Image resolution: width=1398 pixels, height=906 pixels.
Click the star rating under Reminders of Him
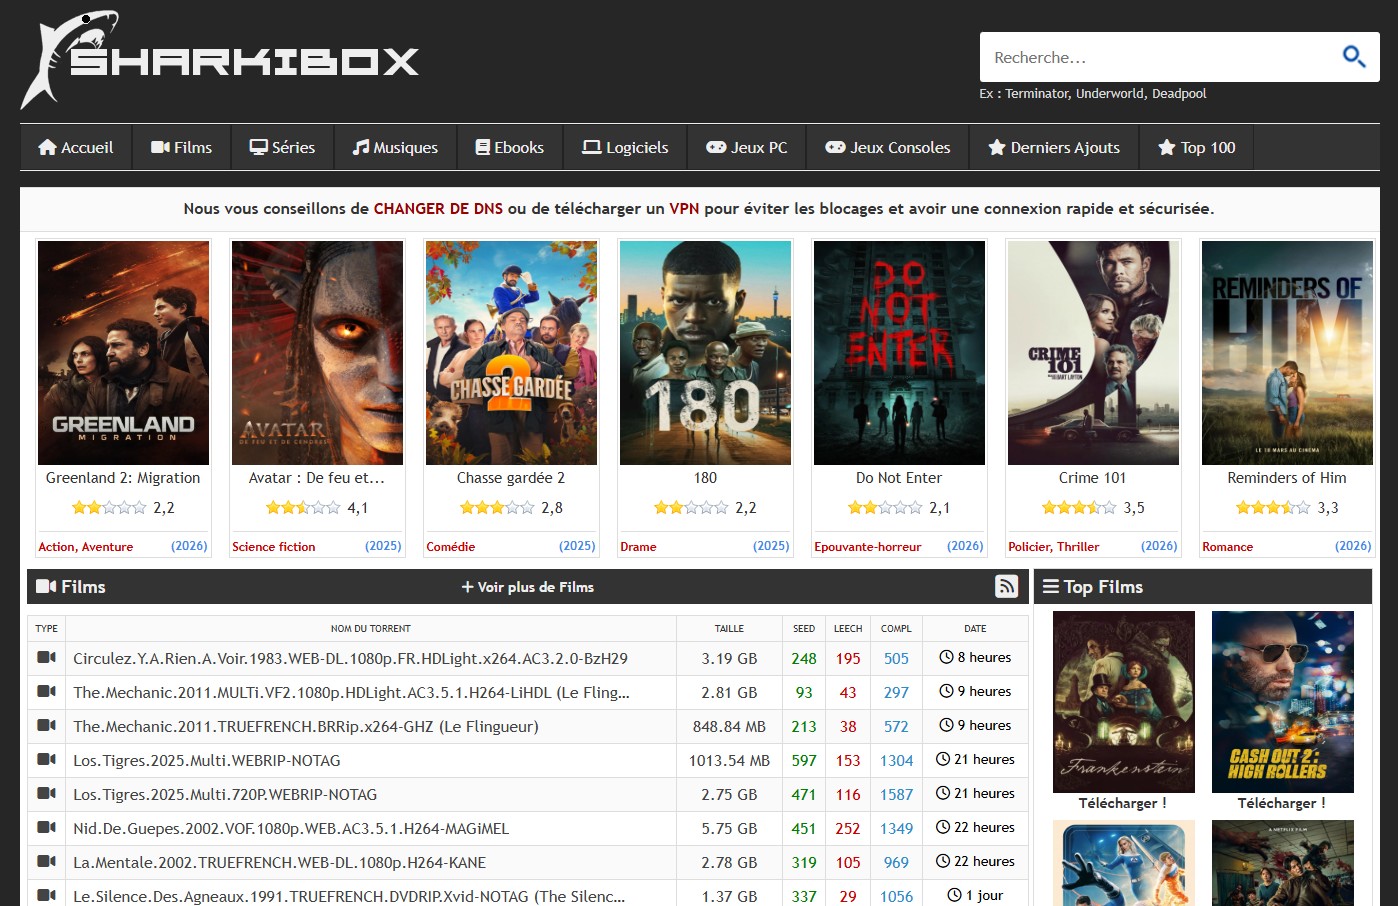click(1273, 508)
